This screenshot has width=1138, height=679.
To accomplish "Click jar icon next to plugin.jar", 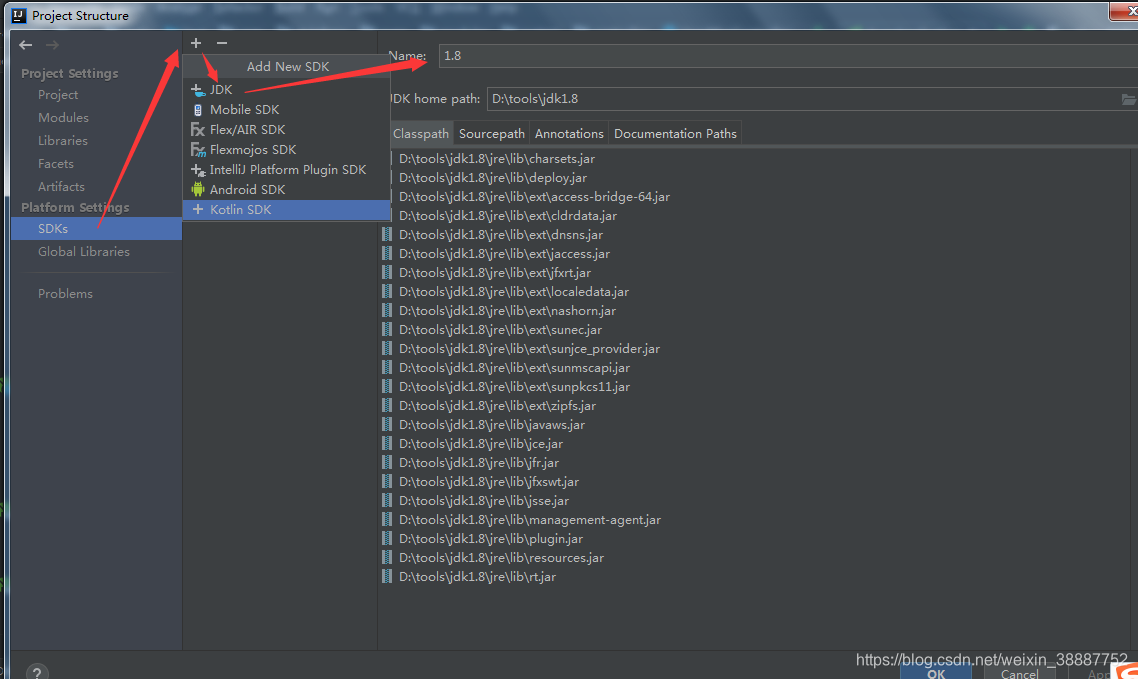I will 387,538.
